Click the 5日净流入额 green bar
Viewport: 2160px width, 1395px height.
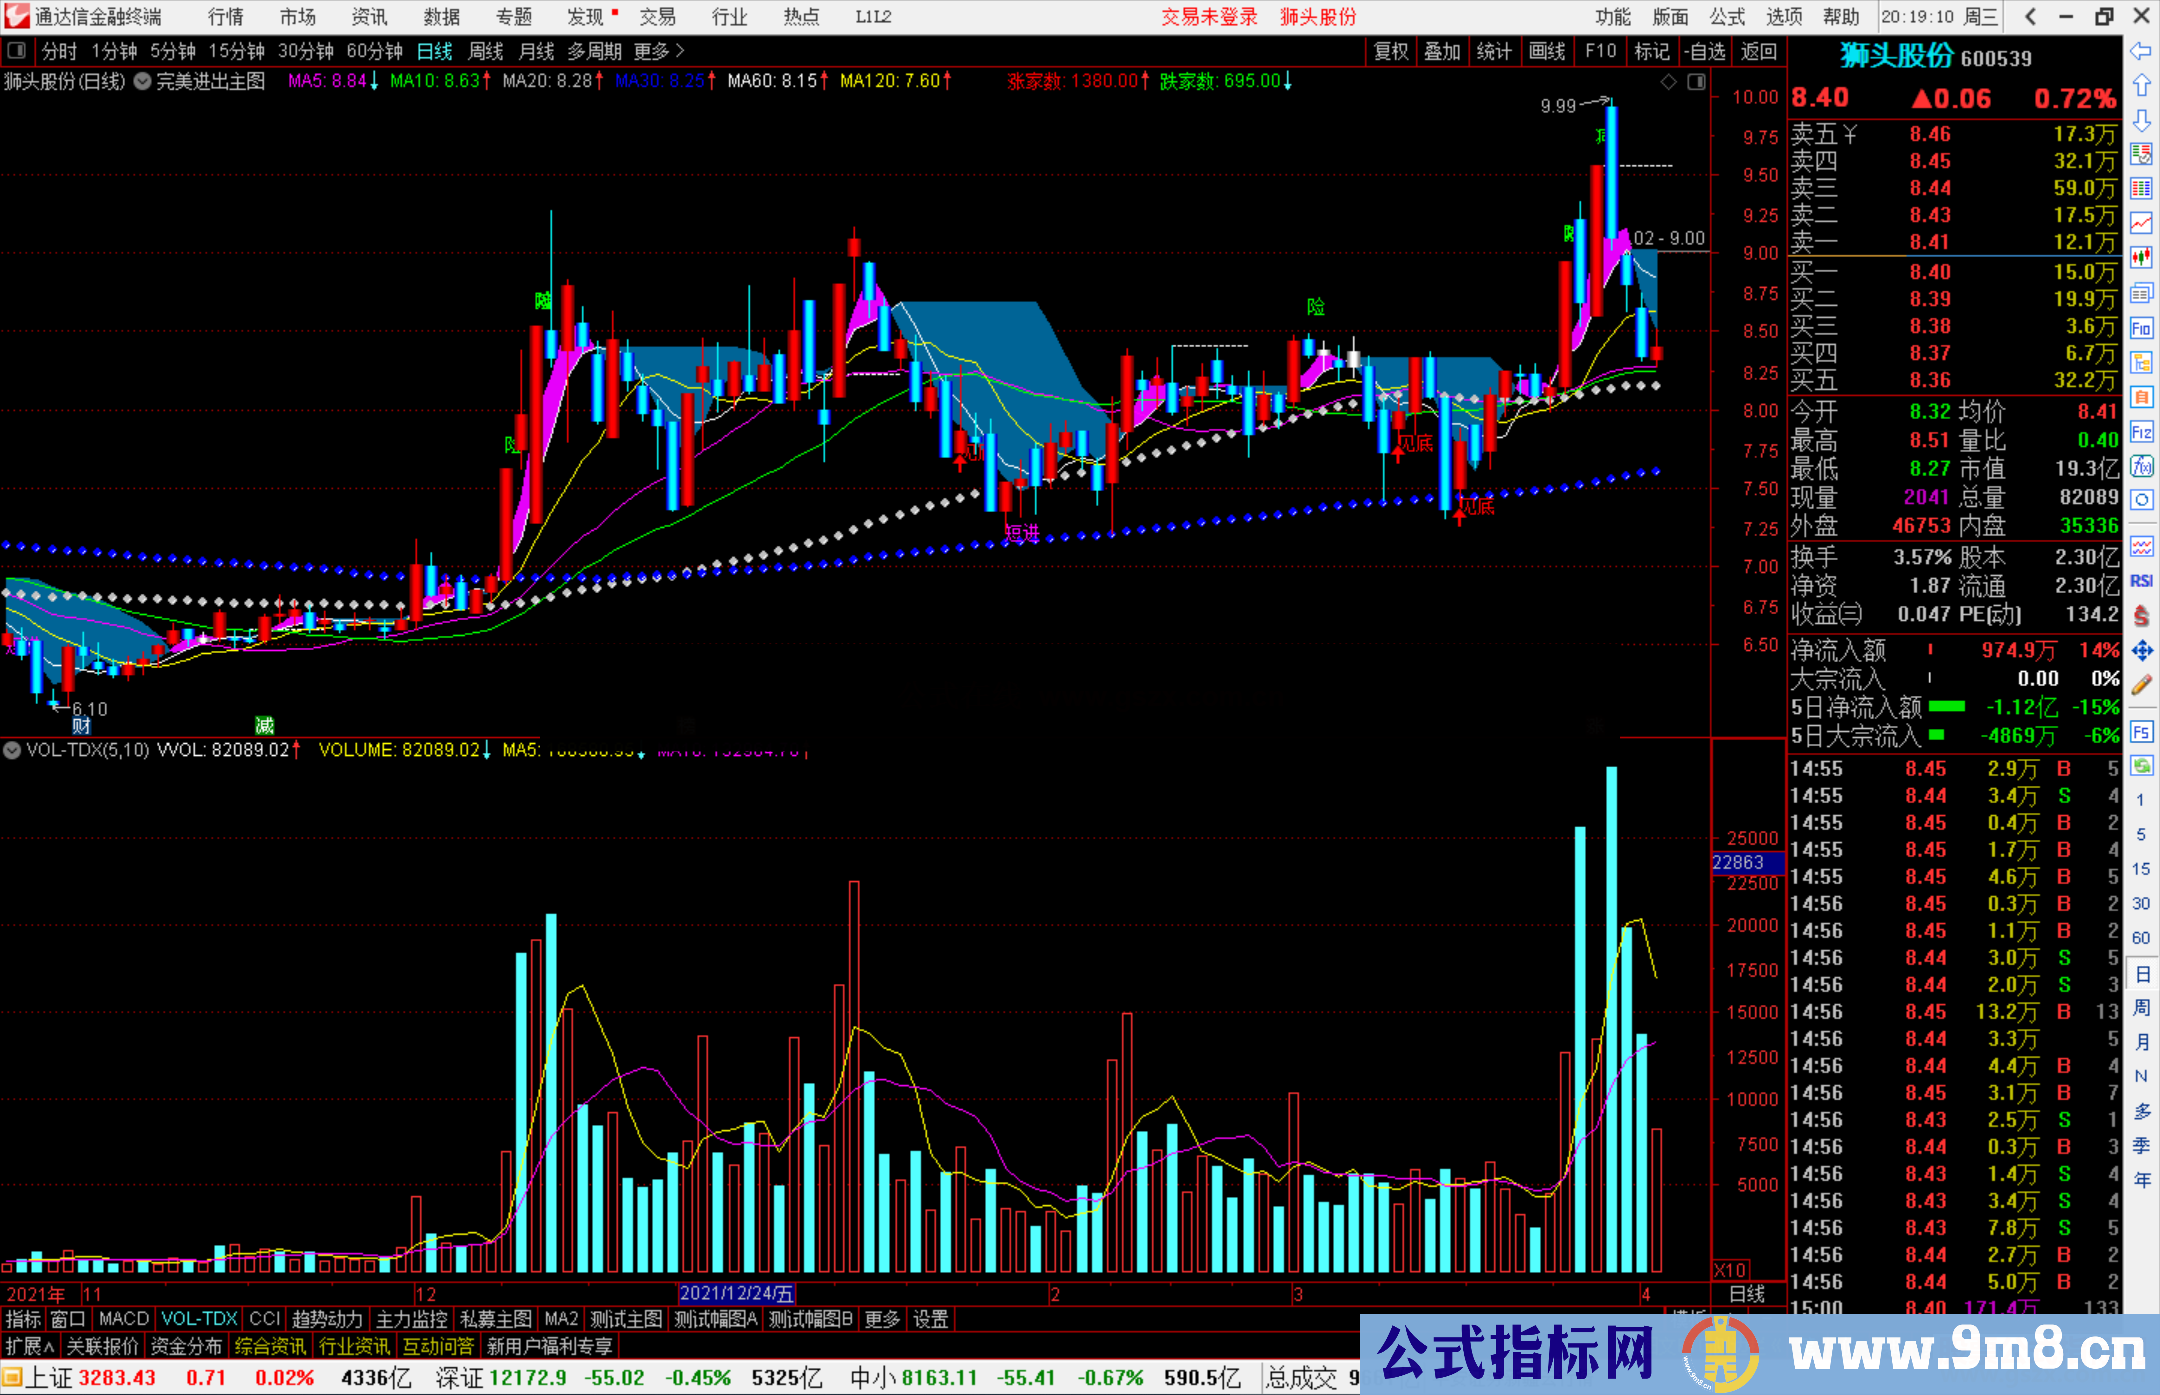pyautogui.click(x=1946, y=707)
